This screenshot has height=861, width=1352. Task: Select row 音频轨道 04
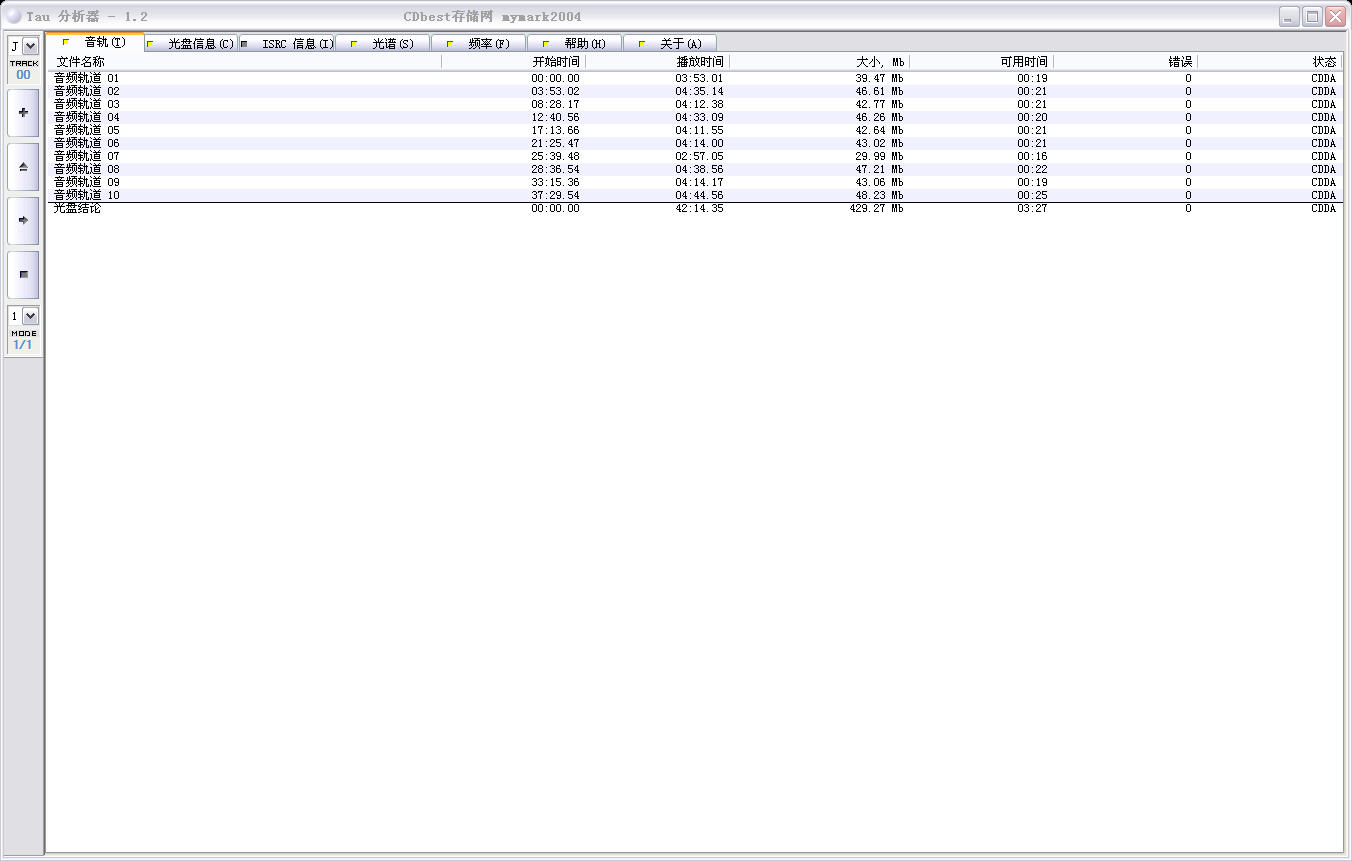point(695,117)
